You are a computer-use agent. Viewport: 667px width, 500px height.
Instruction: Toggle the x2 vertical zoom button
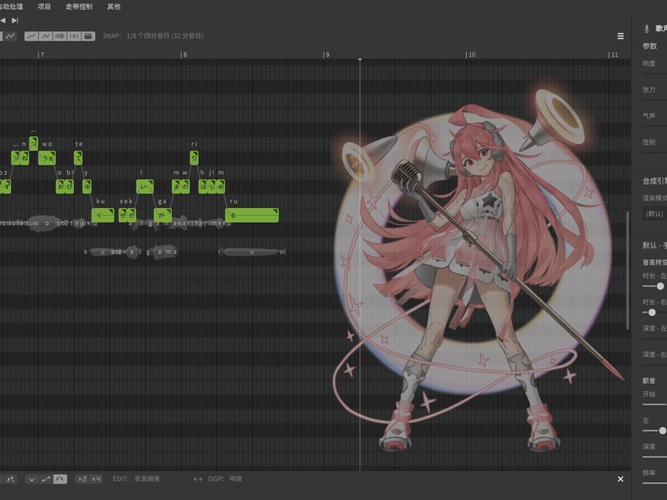click(82, 479)
